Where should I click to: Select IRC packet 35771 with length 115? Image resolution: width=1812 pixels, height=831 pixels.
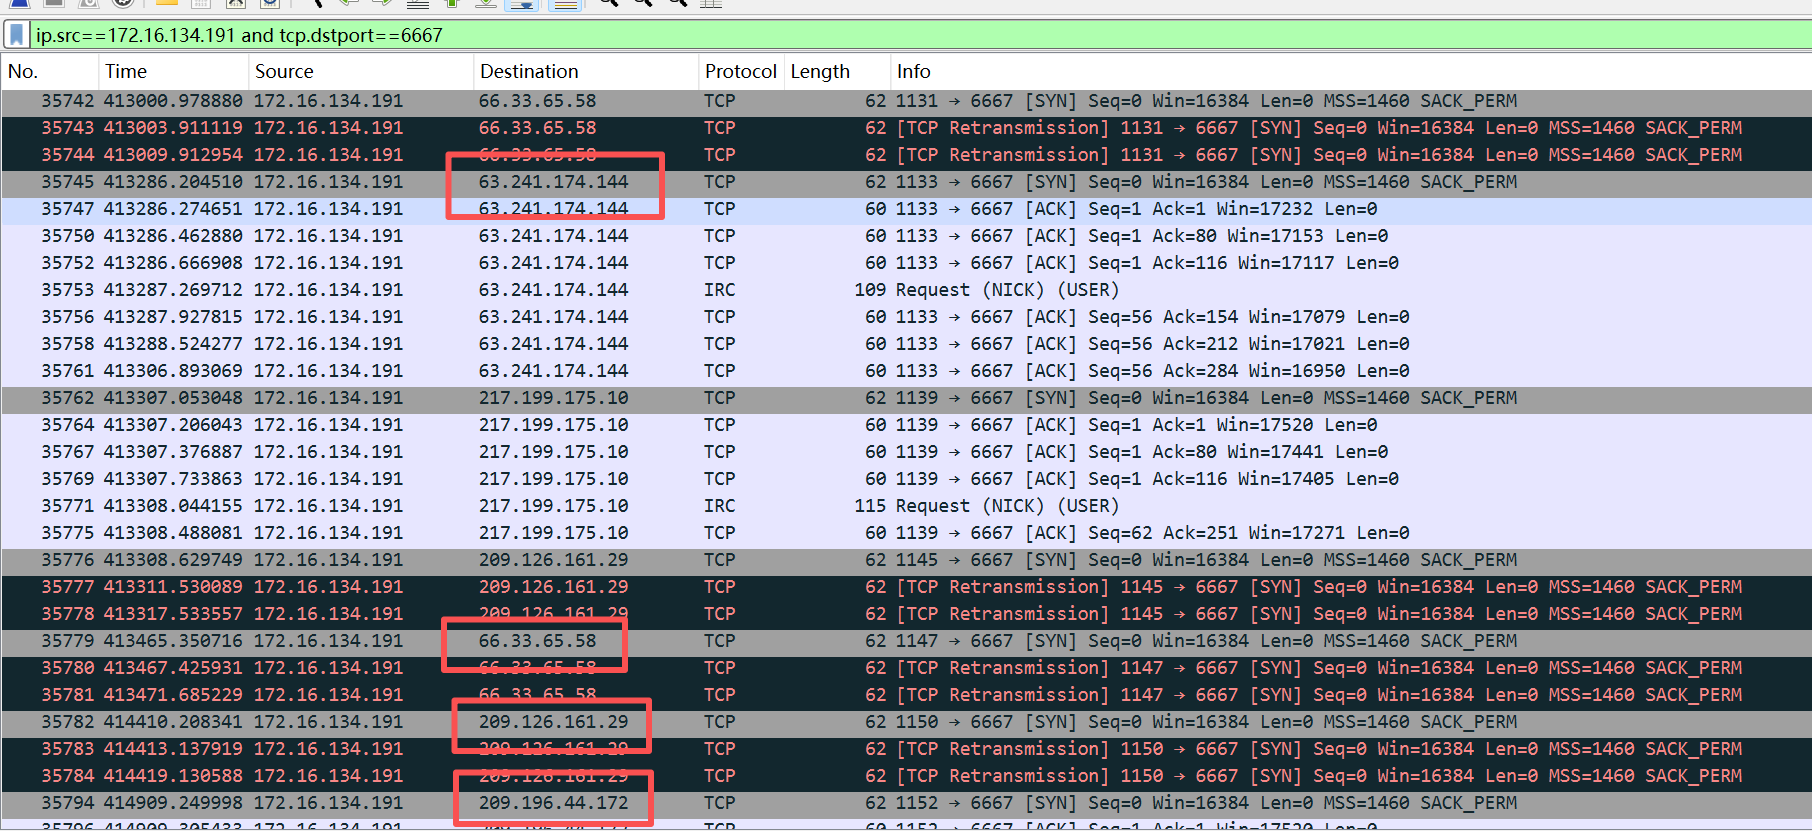[x=906, y=506]
